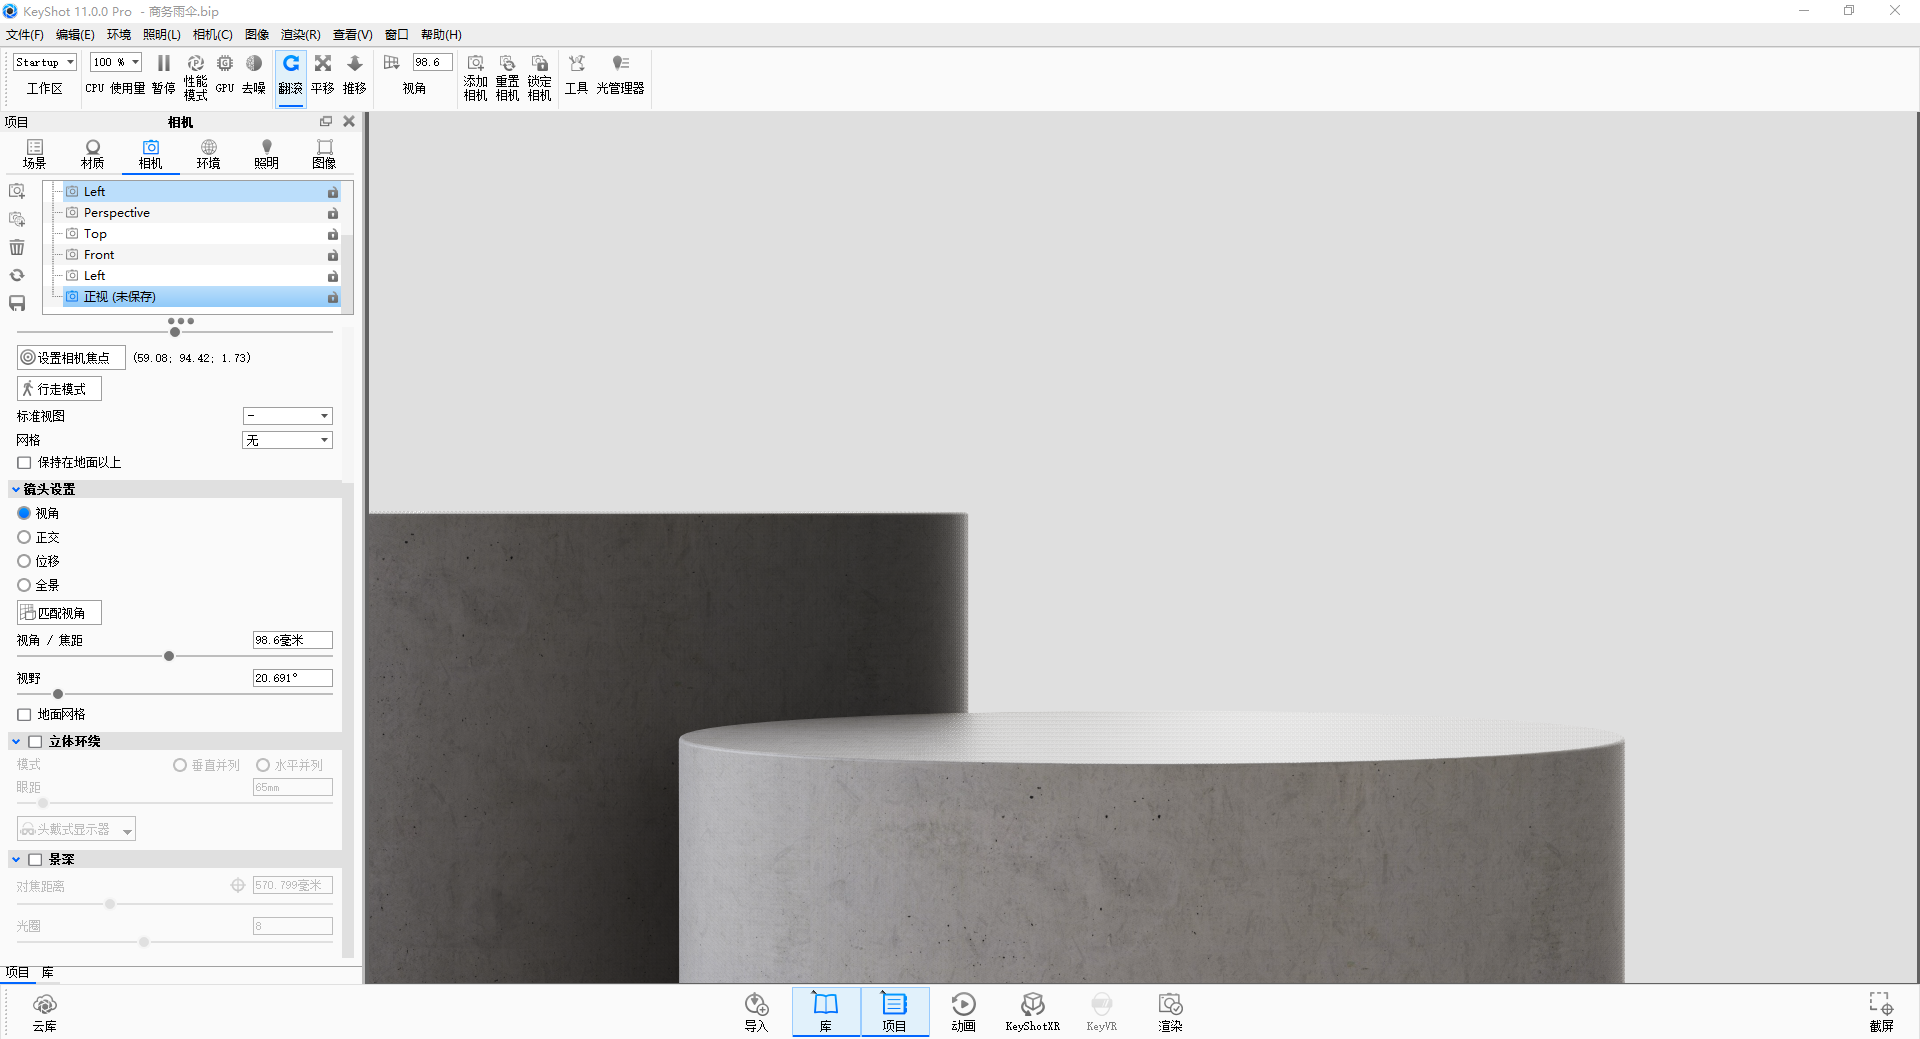Enable 地面网格 ground grid checkbox
1920x1039 pixels.
click(x=24, y=714)
